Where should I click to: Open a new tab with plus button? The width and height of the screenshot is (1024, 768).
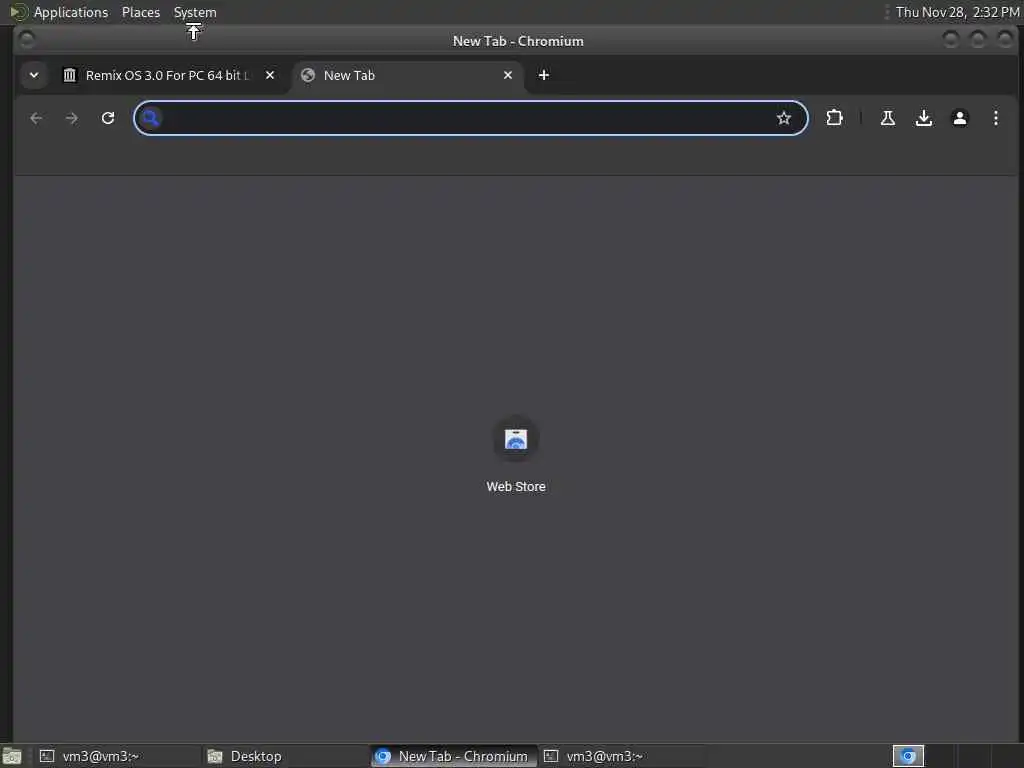543,75
